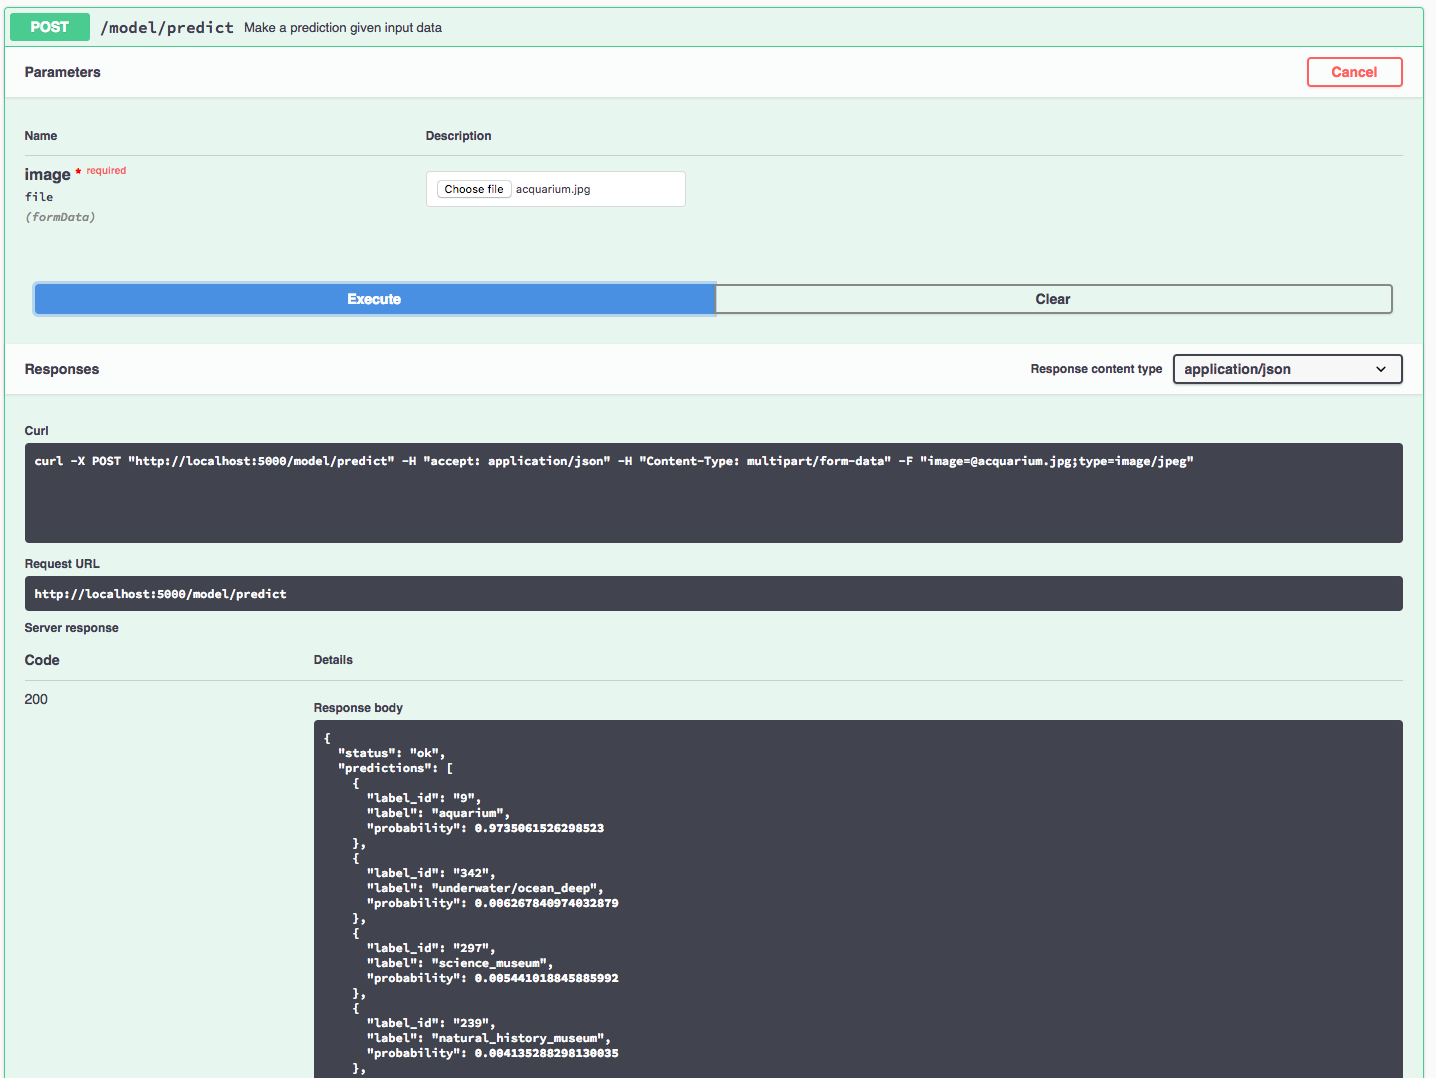Click the green POST method badge
Screen dimensions: 1436x1078
(50, 27)
